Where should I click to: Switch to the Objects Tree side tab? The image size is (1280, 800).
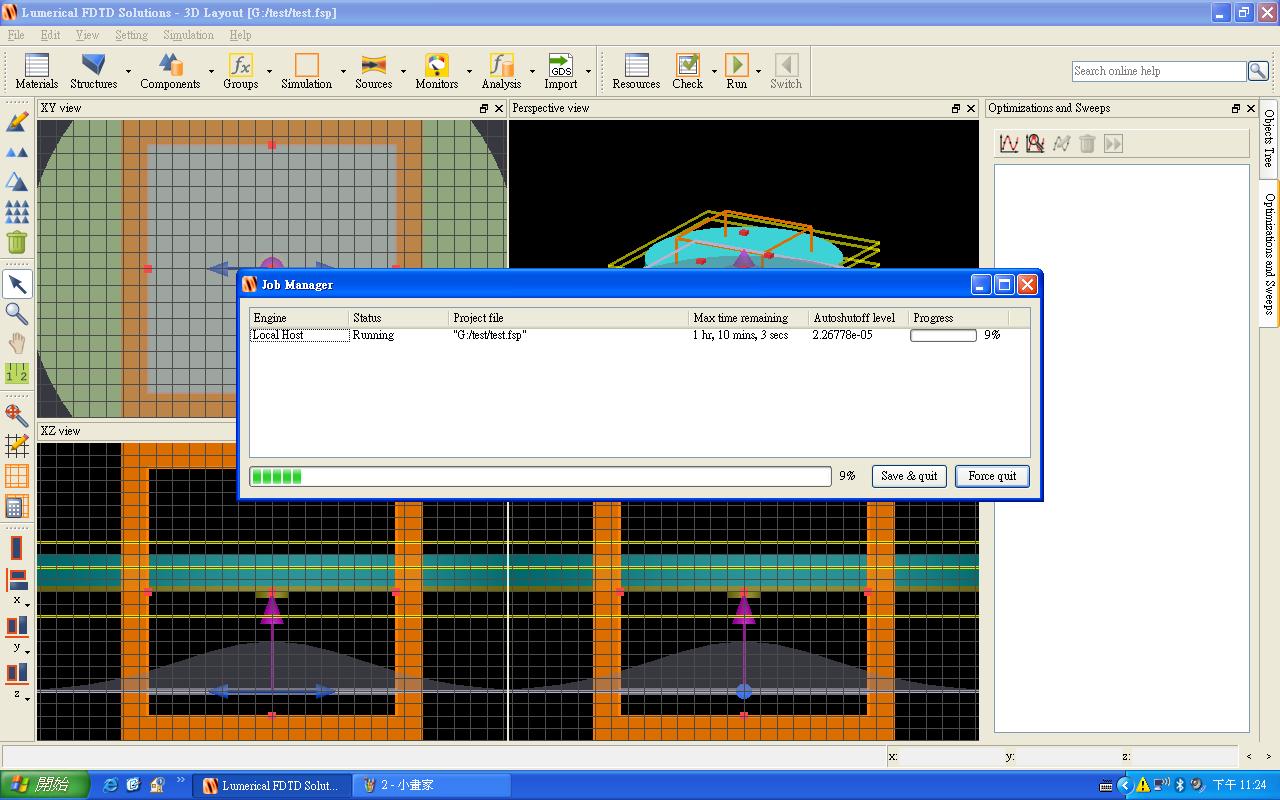(x=1269, y=139)
